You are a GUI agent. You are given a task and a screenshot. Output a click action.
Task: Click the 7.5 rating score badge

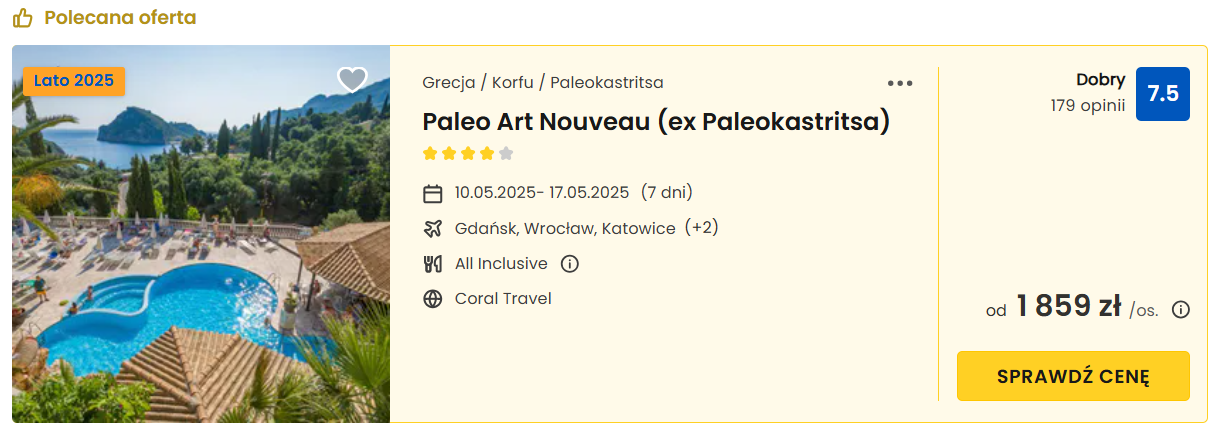(1163, 94)
